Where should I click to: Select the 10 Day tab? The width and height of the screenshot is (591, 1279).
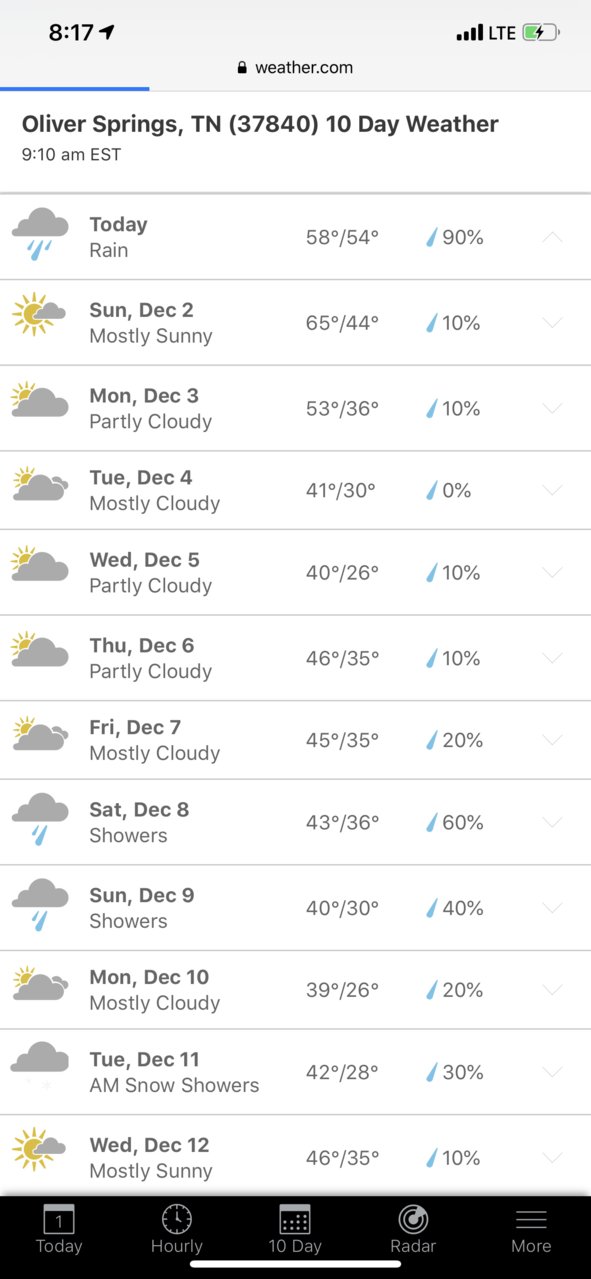tap(295, 1229)
